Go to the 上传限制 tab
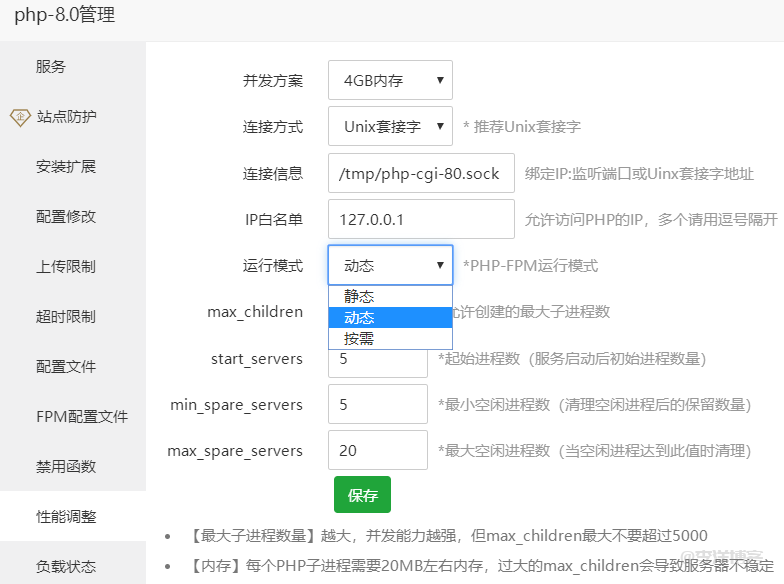The image size is (784, 584). [66, 267]
